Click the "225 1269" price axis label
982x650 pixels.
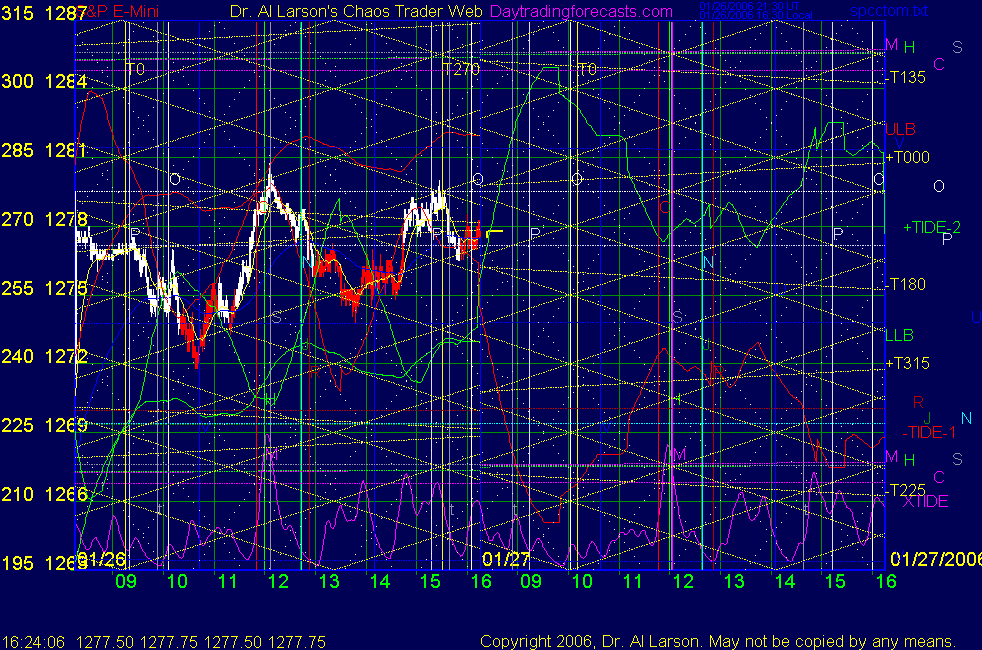[44, 425]
